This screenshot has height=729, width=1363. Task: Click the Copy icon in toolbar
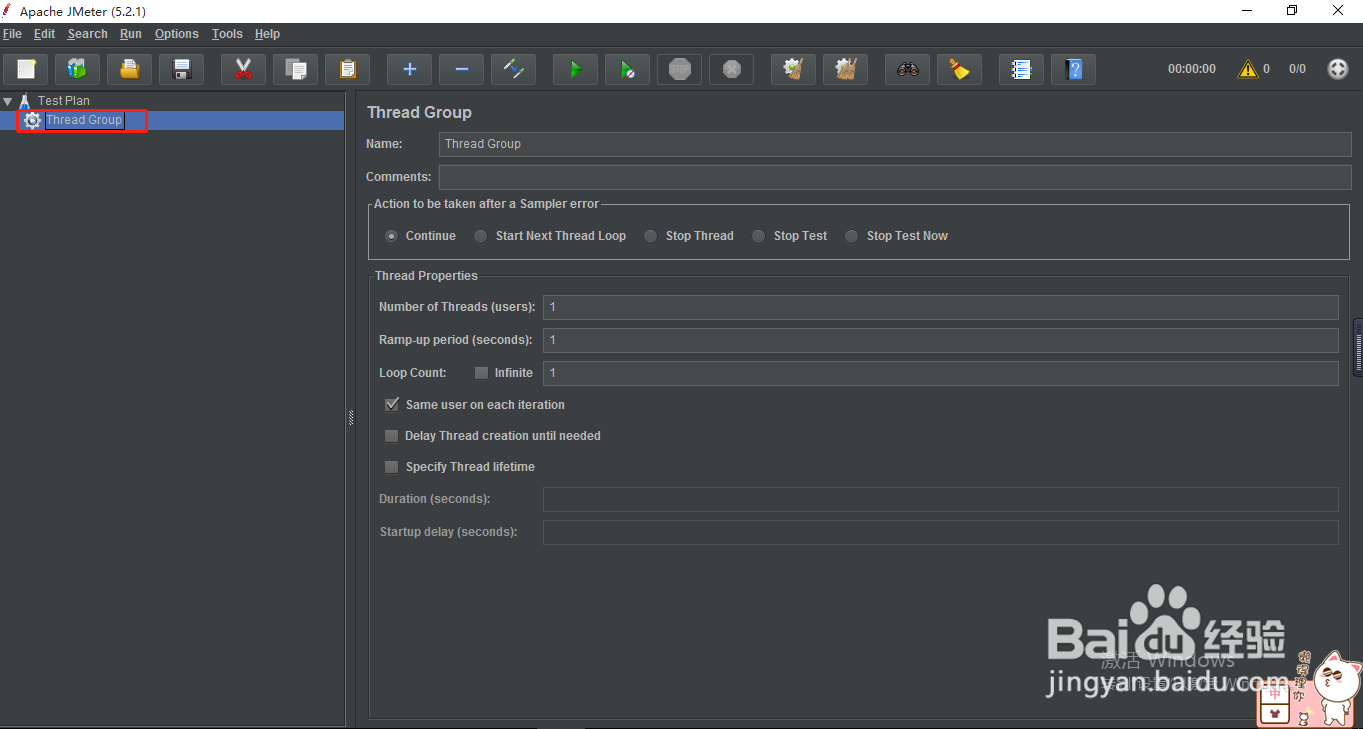(295, 69)
